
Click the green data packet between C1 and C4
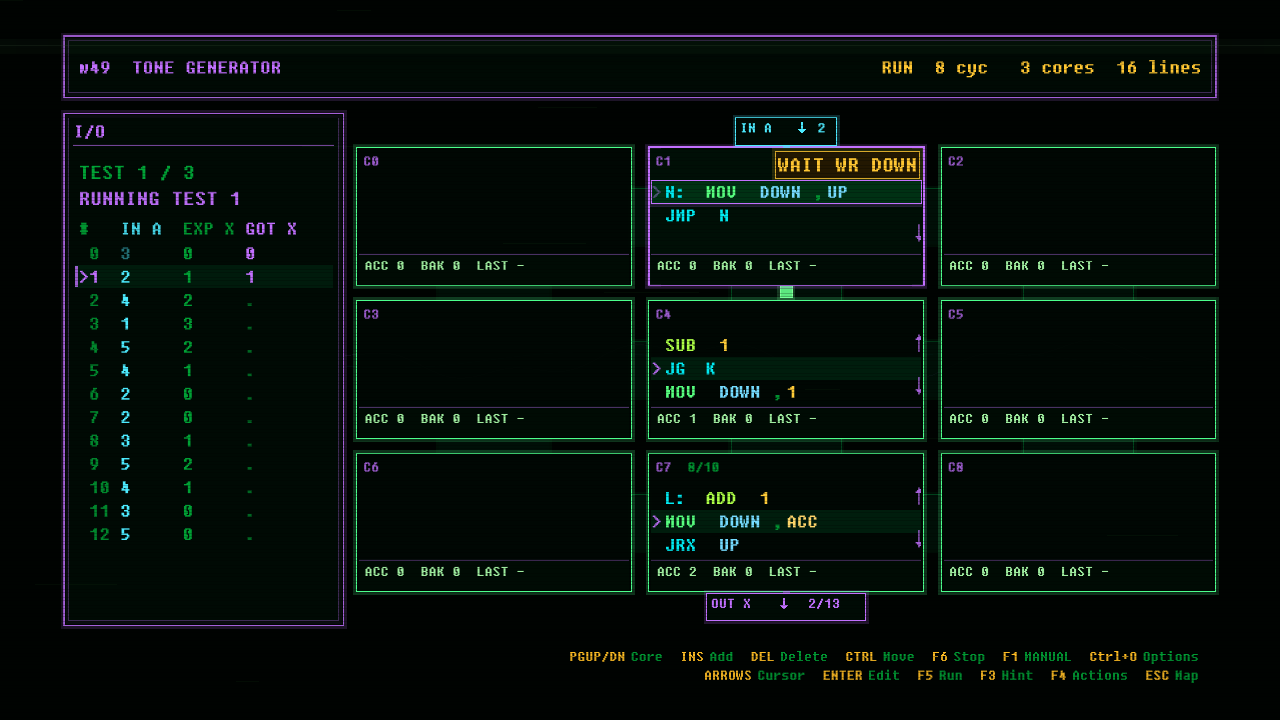coord(786,292)
